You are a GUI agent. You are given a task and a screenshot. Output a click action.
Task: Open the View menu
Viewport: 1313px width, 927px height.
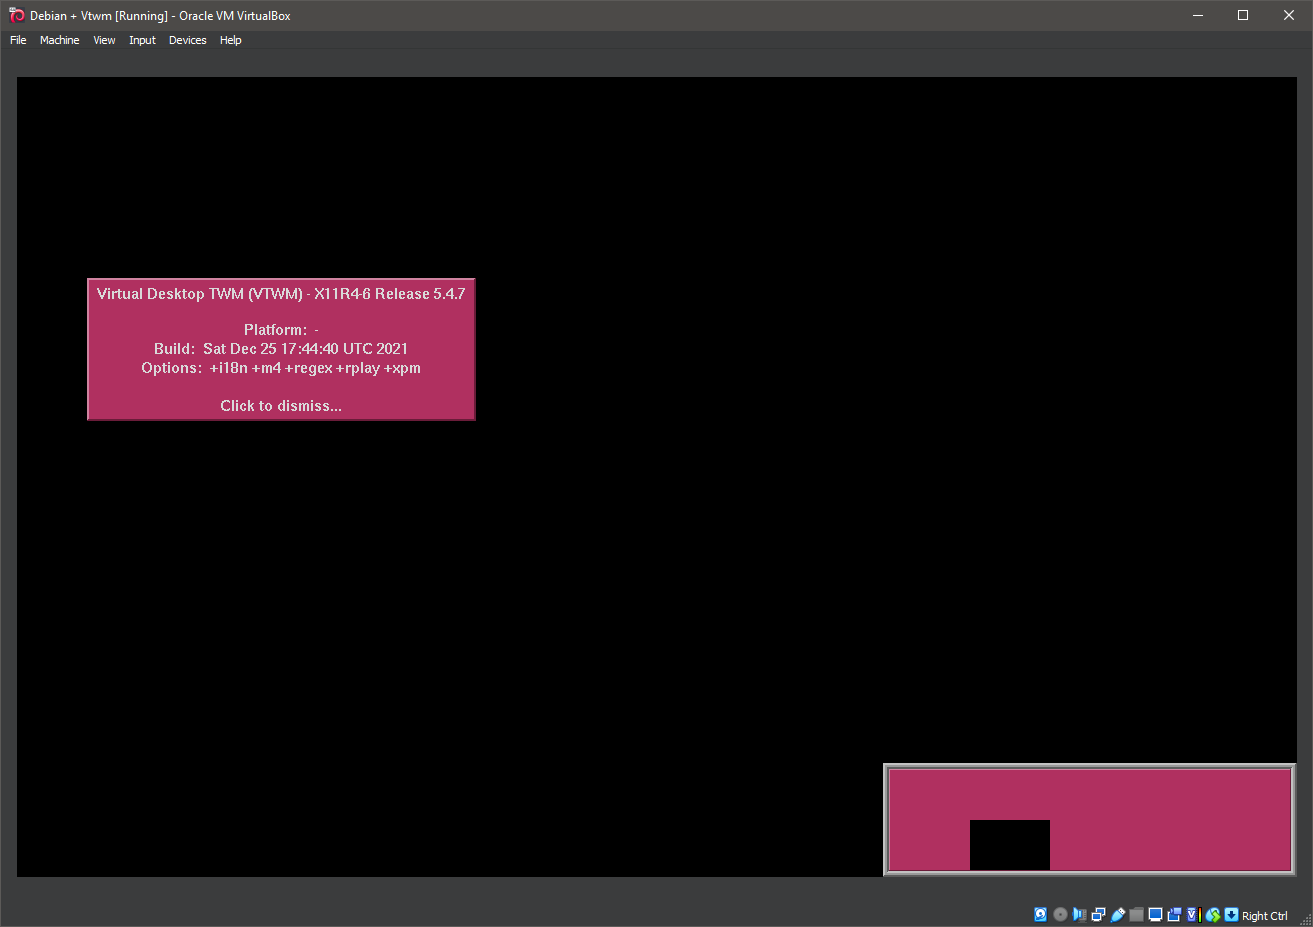coord(104,40)
